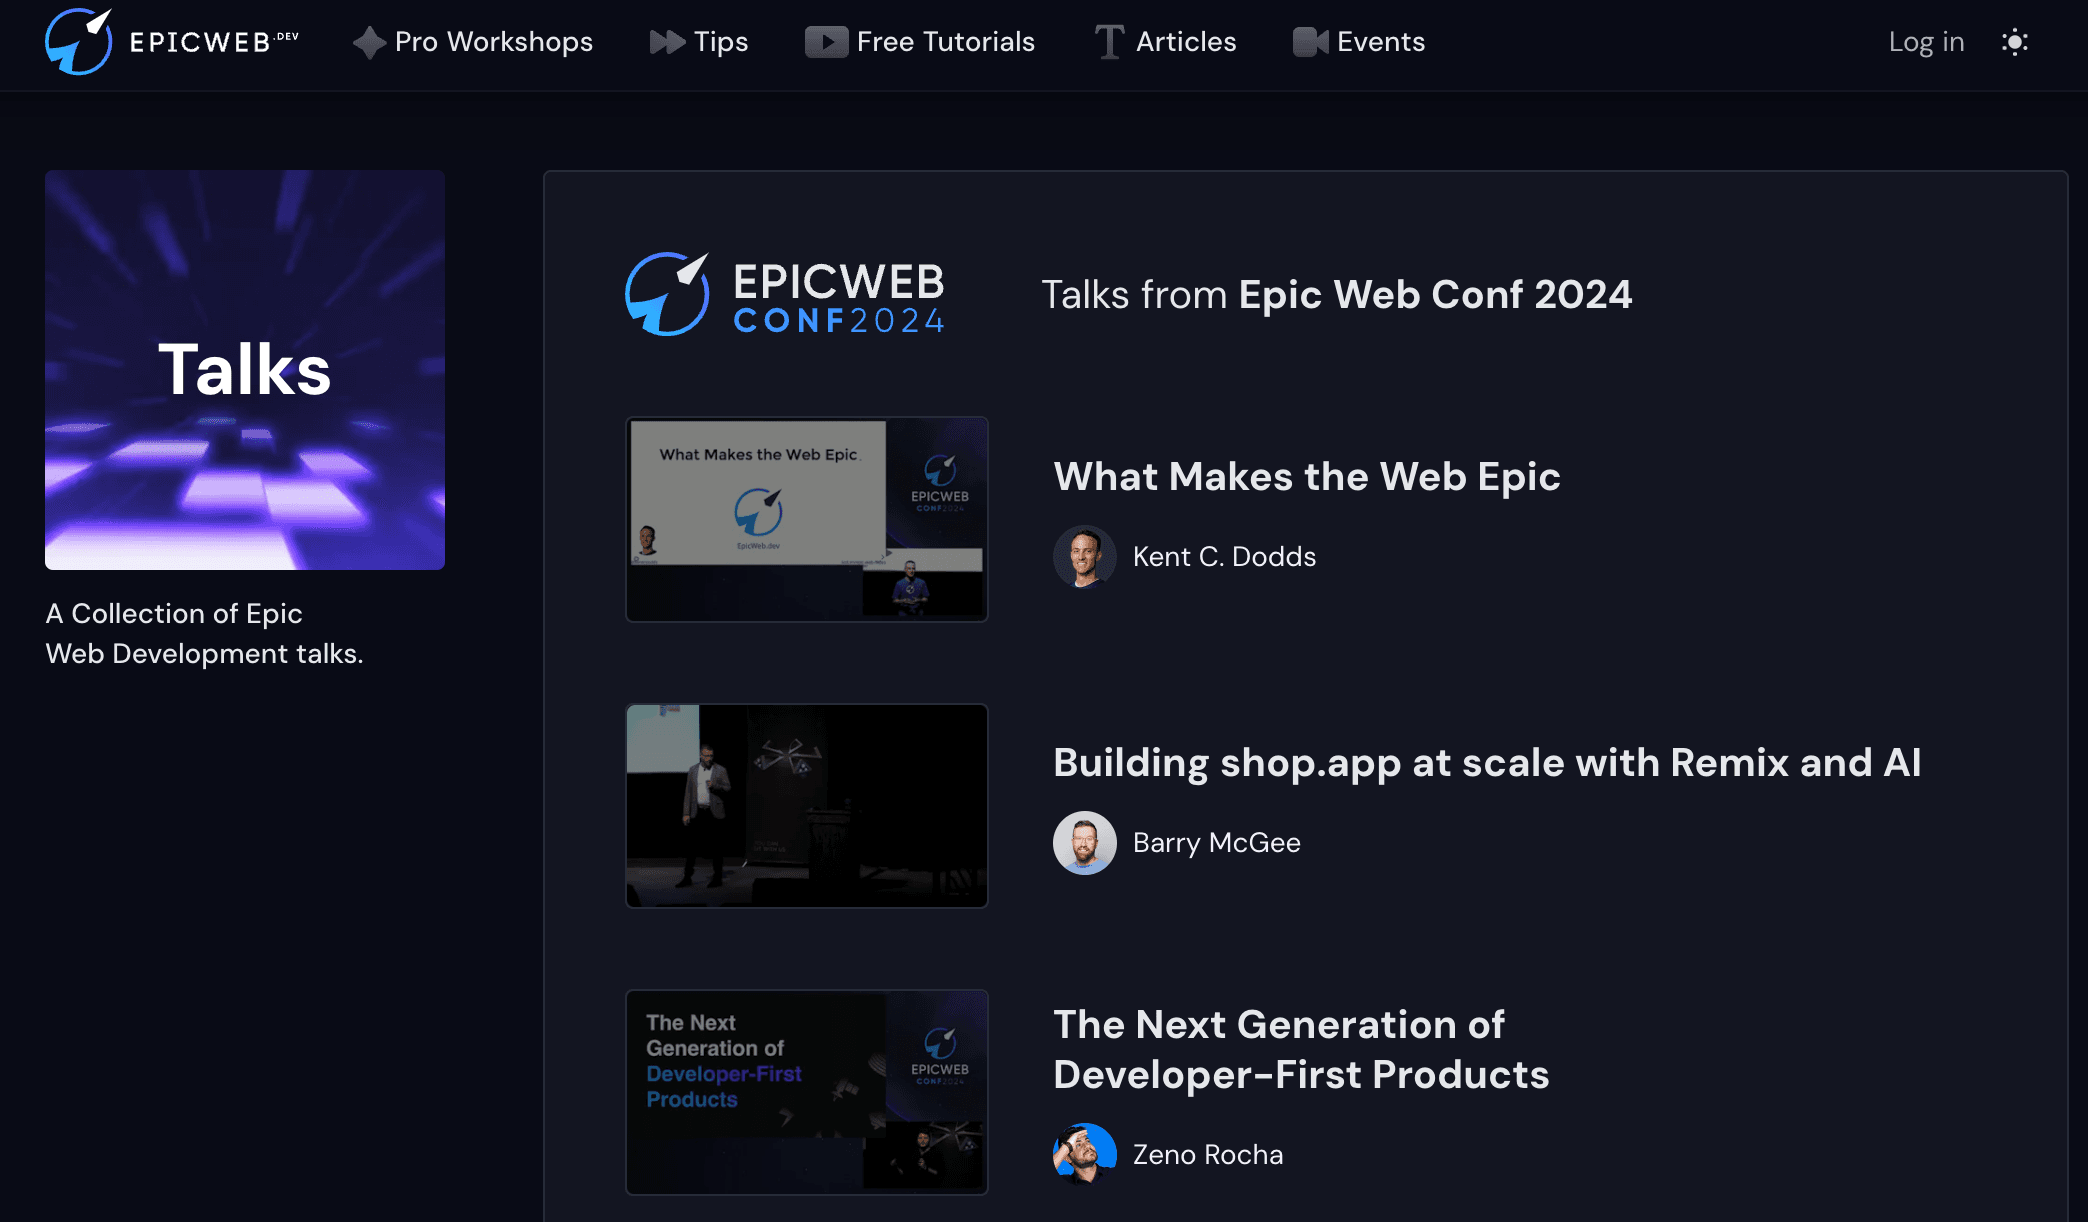
Task: Click Kent C. Dodds avatar image
Action: [x=1084, y=556]
